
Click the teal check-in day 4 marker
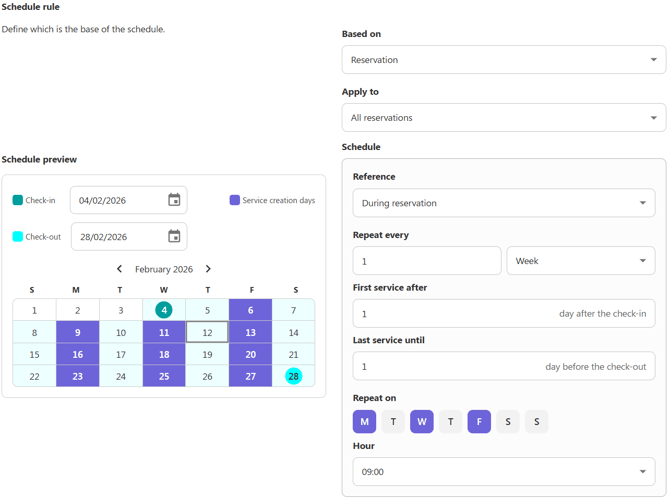pyautogui.click(x=164, y=310)
